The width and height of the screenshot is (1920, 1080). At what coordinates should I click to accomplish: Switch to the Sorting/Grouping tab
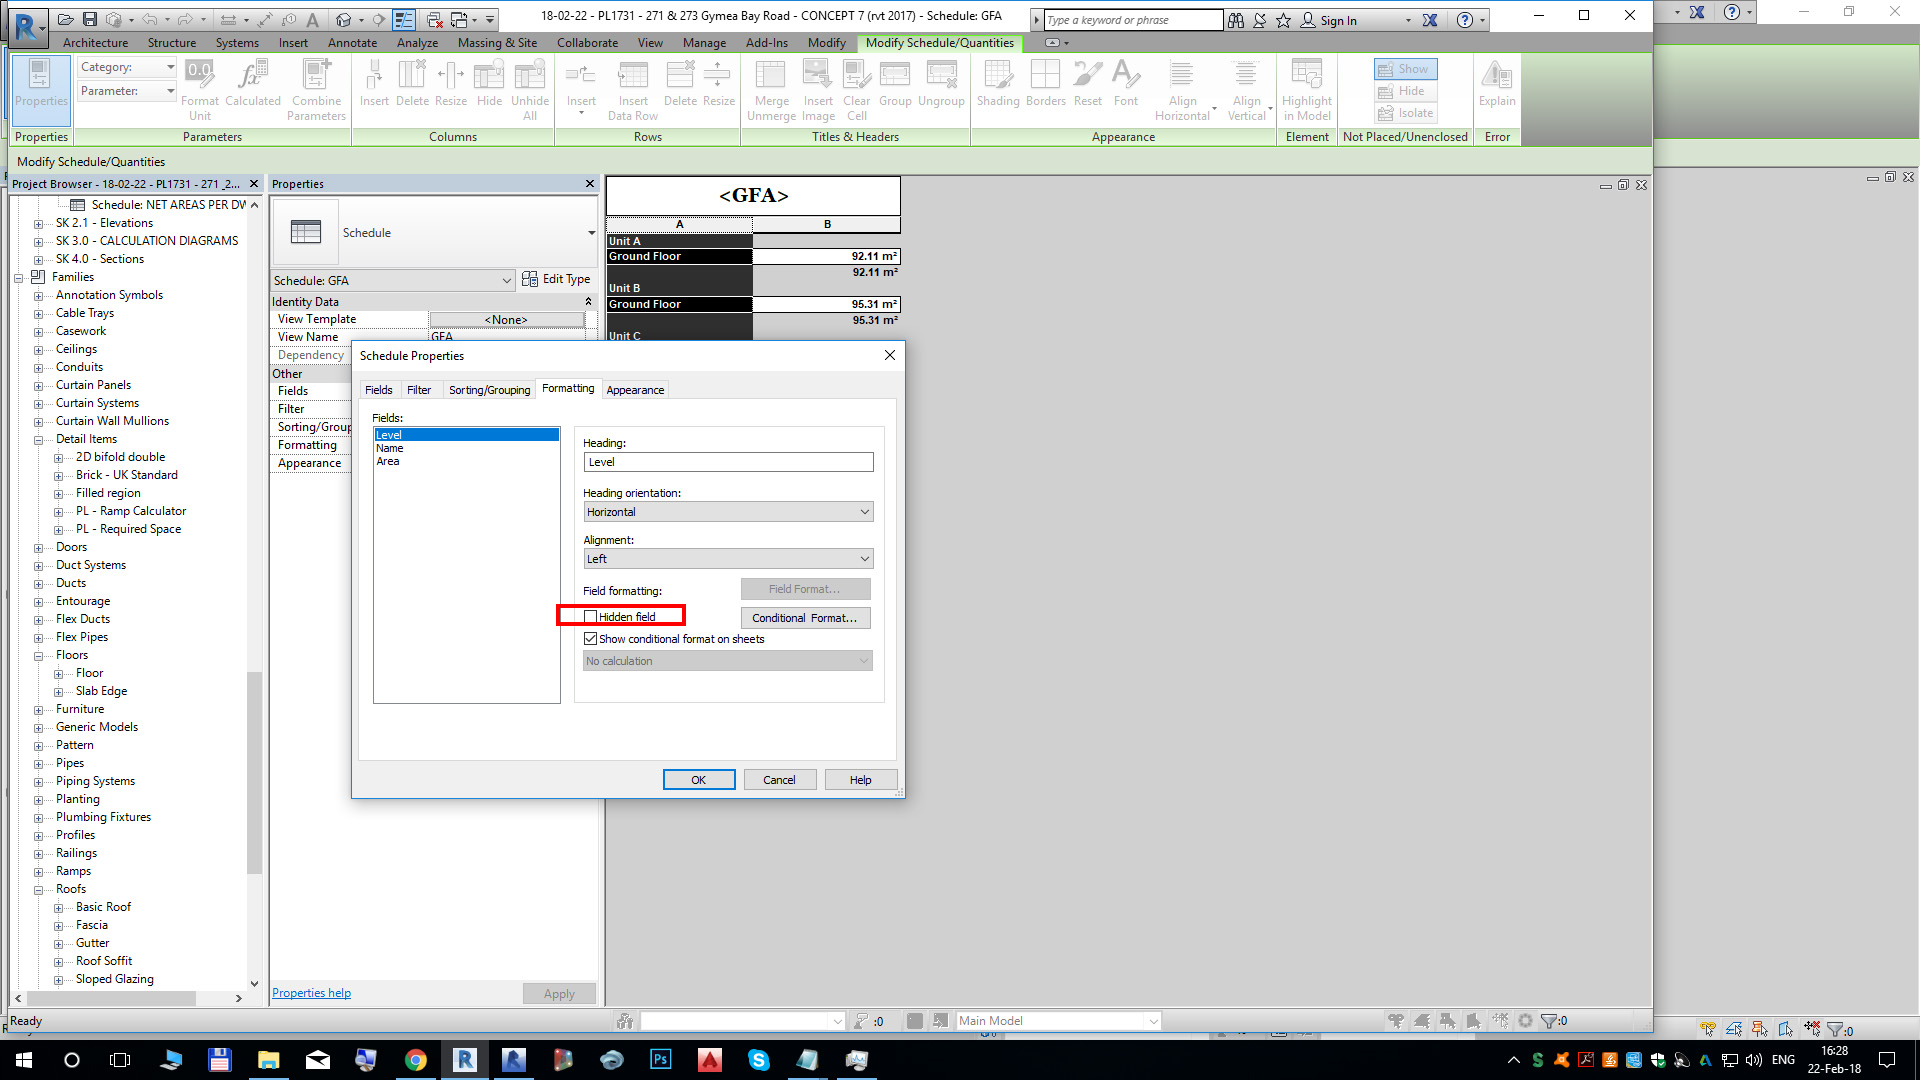[489, 390]
